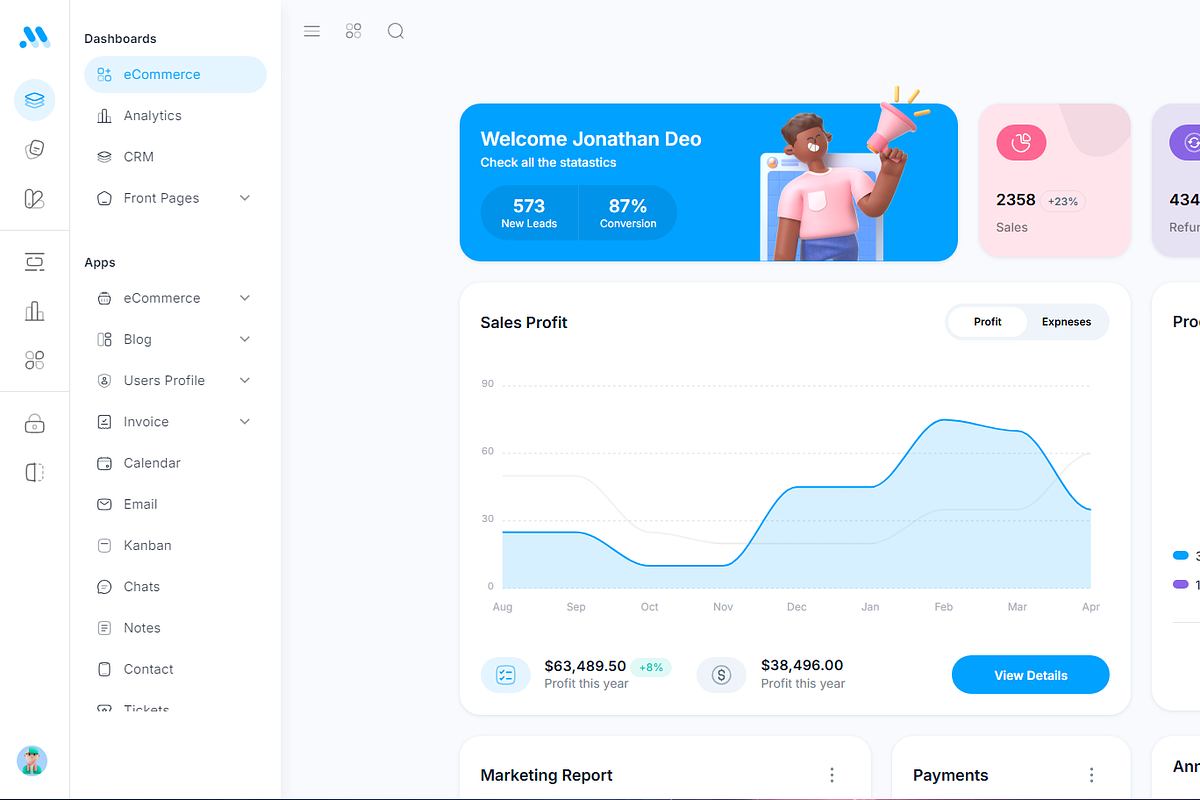Image resolution: width=1200 pixels, height=800 pixels.
Task: Open the leaf-shaped icon in mini sidebar
Action: 35,199
